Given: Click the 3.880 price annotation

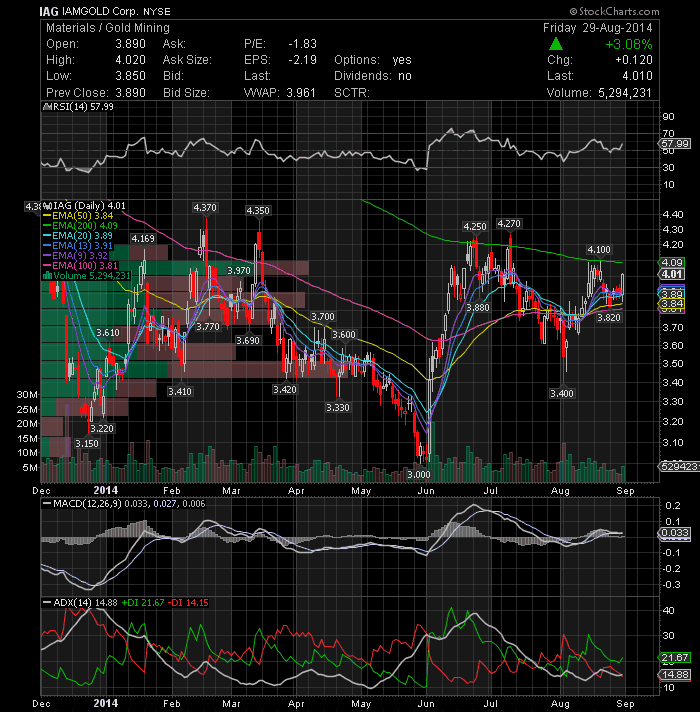Looking at the screenshot, I should click(x=478, y=307).
